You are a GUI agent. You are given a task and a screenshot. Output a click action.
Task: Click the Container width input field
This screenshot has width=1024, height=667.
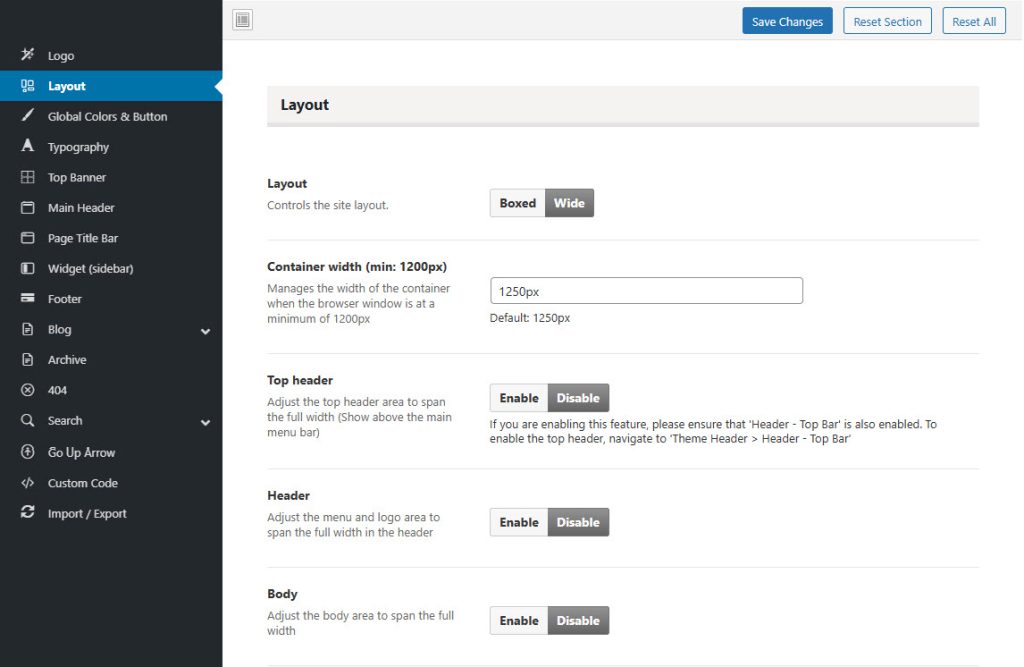tap(646, 291)
